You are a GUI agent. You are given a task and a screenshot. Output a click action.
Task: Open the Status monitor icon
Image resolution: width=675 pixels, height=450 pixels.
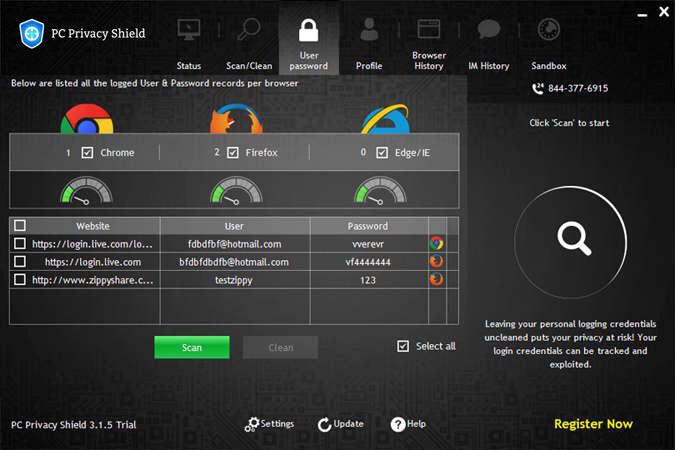(189, 29)
